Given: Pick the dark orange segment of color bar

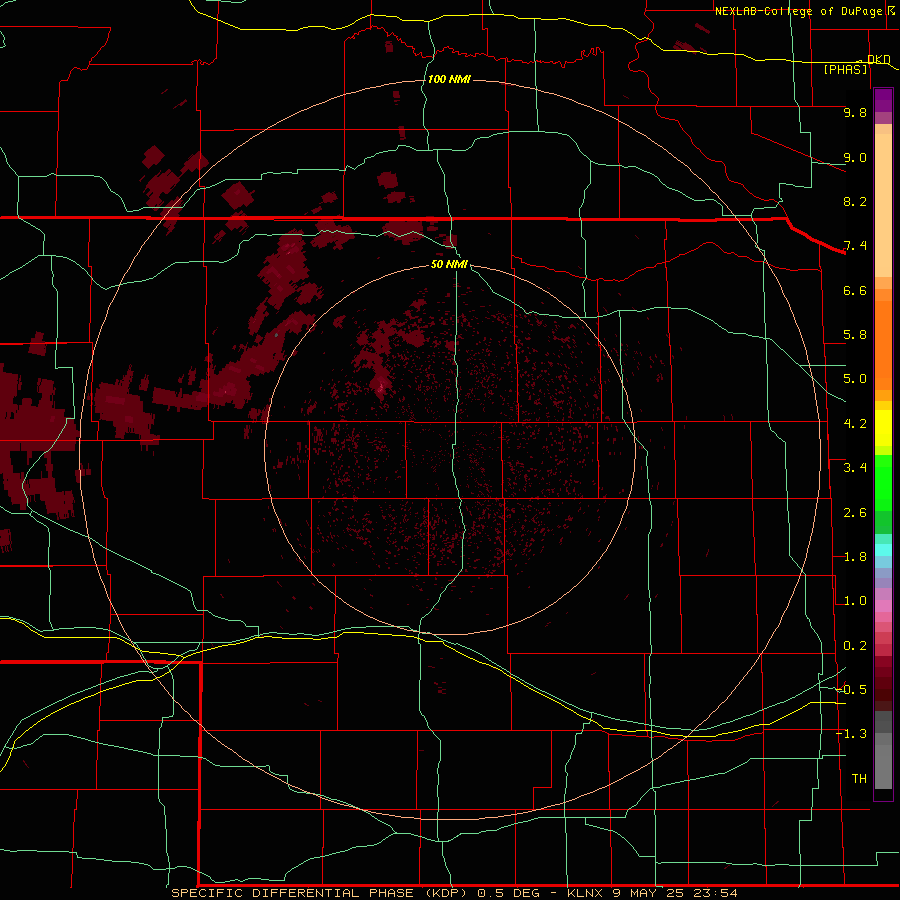Looking at the screenshot, I should click(x=883, y=346).
